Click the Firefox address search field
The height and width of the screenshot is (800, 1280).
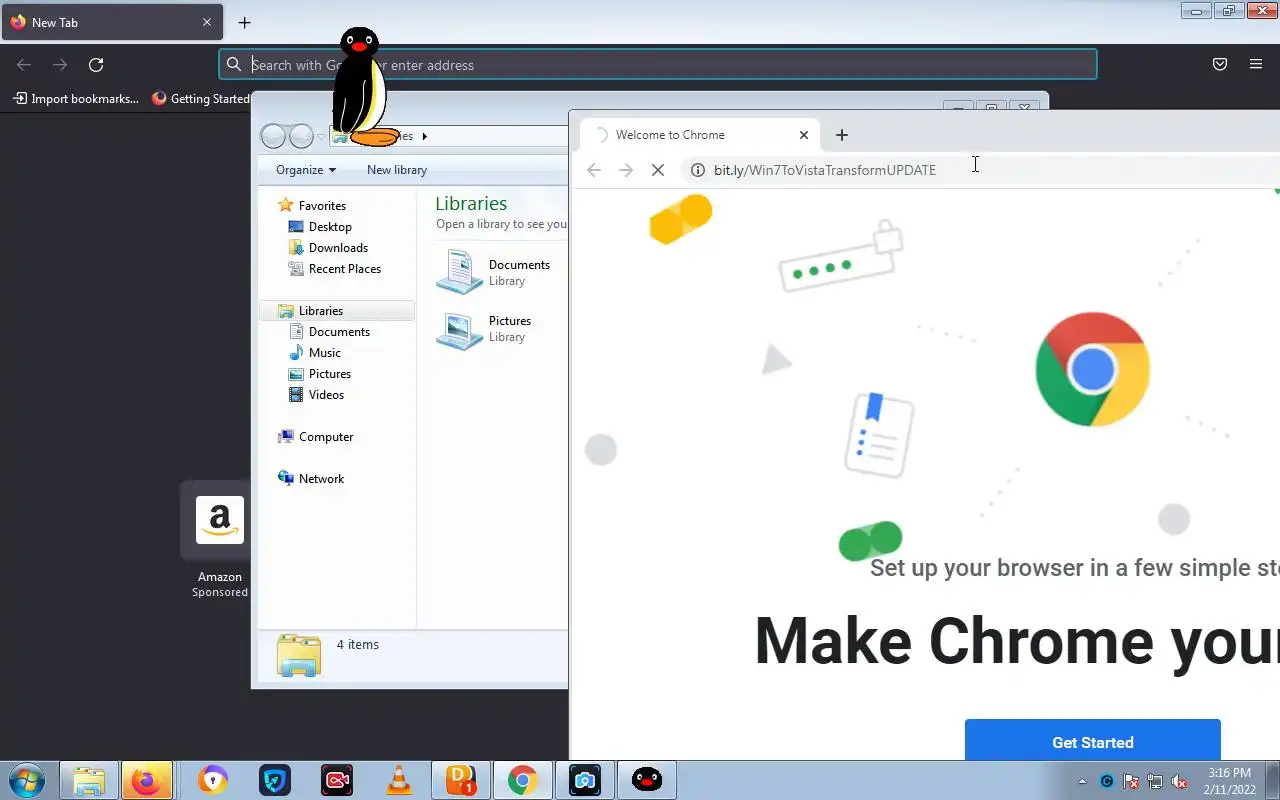pyautogui.click(x=658, y=65)
